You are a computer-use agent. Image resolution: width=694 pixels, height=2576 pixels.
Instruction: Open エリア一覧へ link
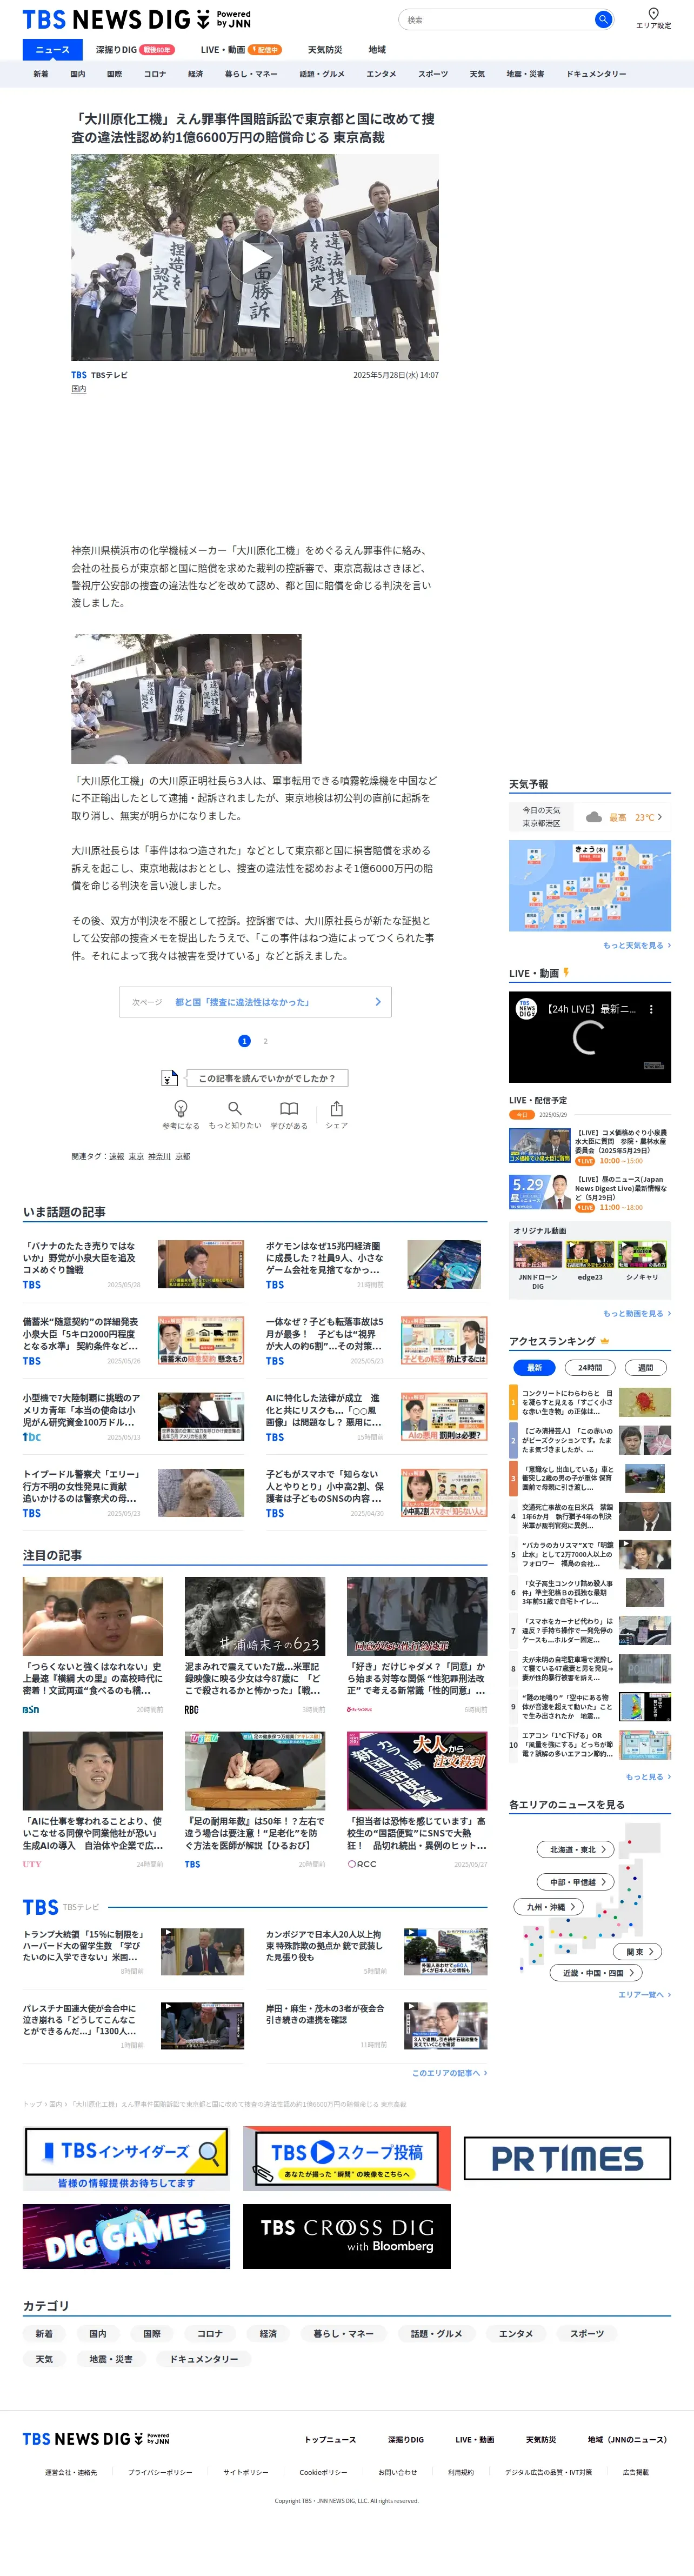[644, 1994]
